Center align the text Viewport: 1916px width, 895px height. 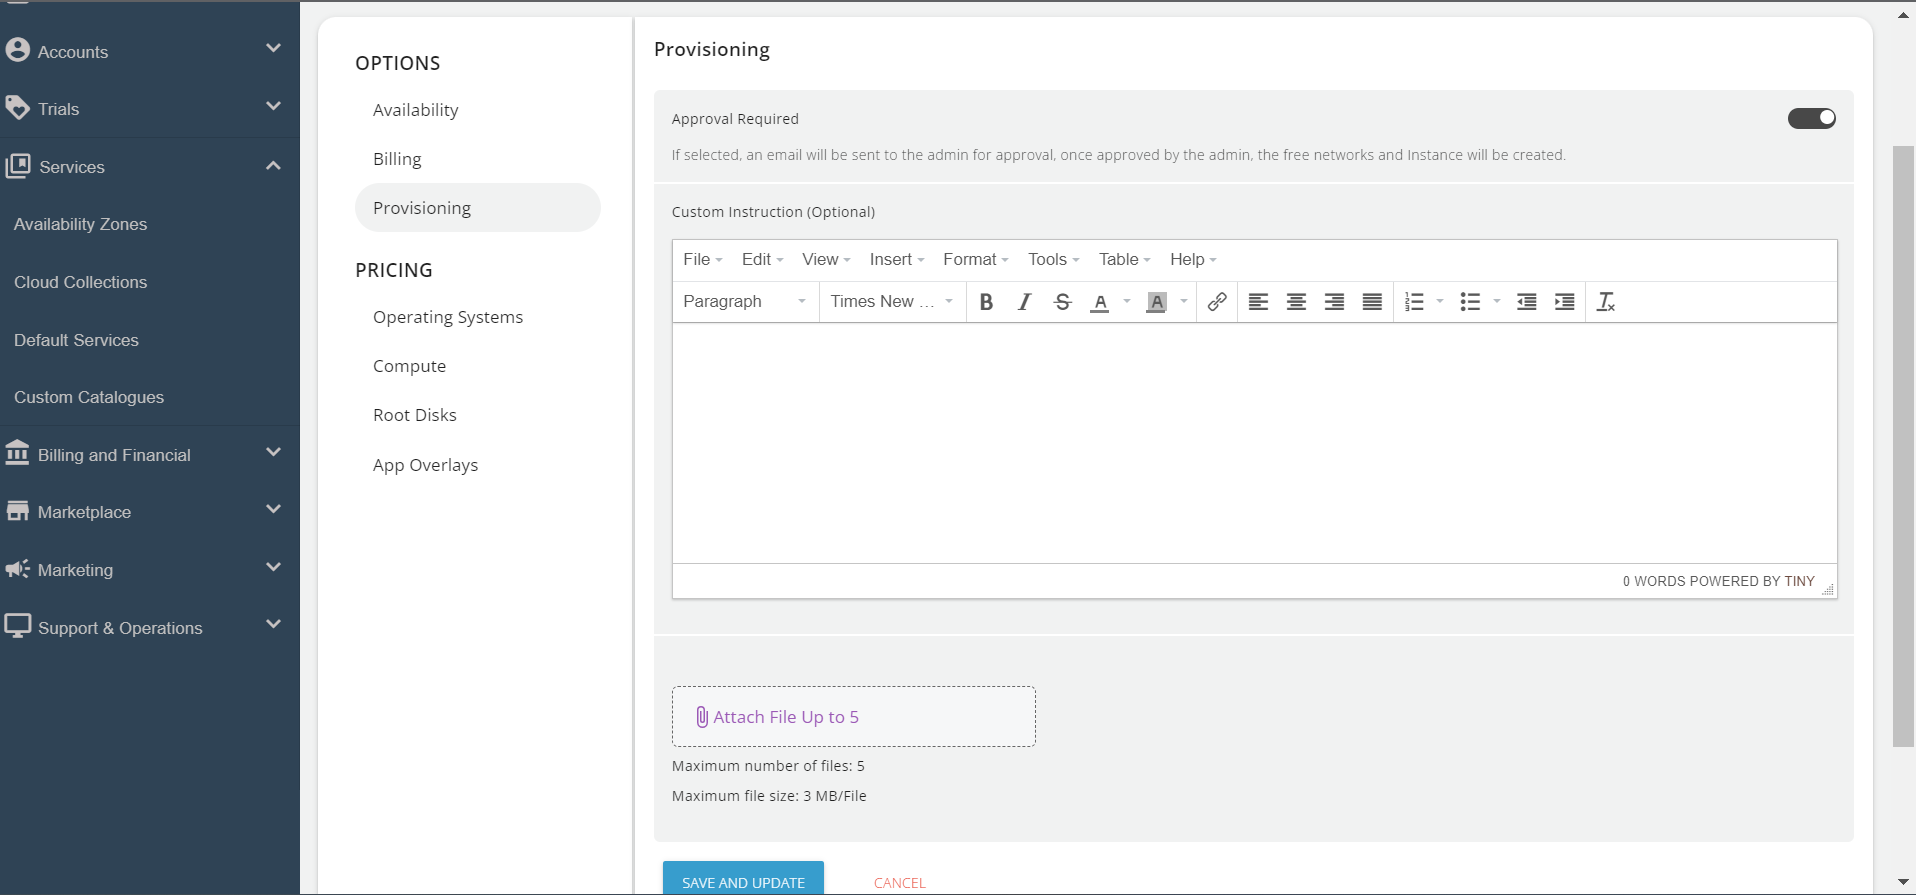coord(1296,302)
